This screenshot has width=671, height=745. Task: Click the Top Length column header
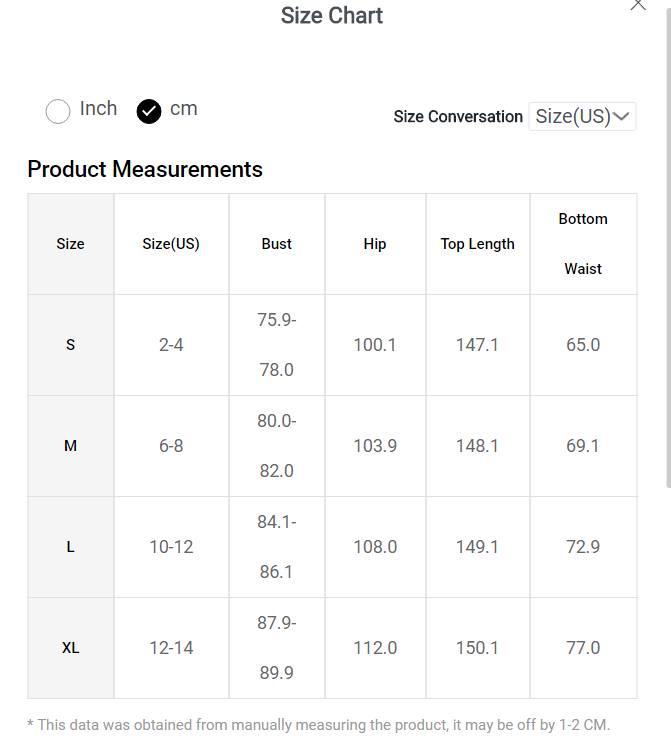click(477, 244)
